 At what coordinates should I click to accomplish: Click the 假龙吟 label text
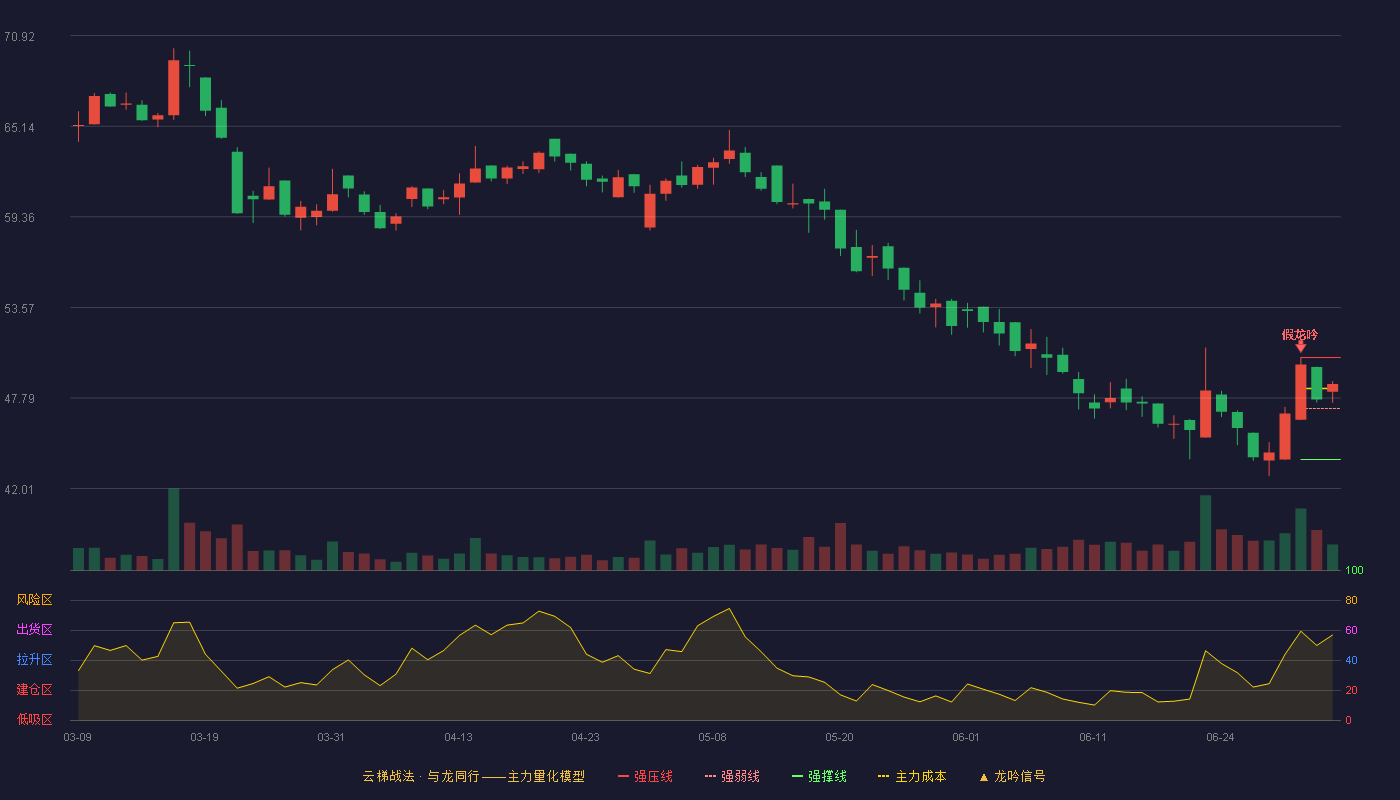tap(1300, 334)
